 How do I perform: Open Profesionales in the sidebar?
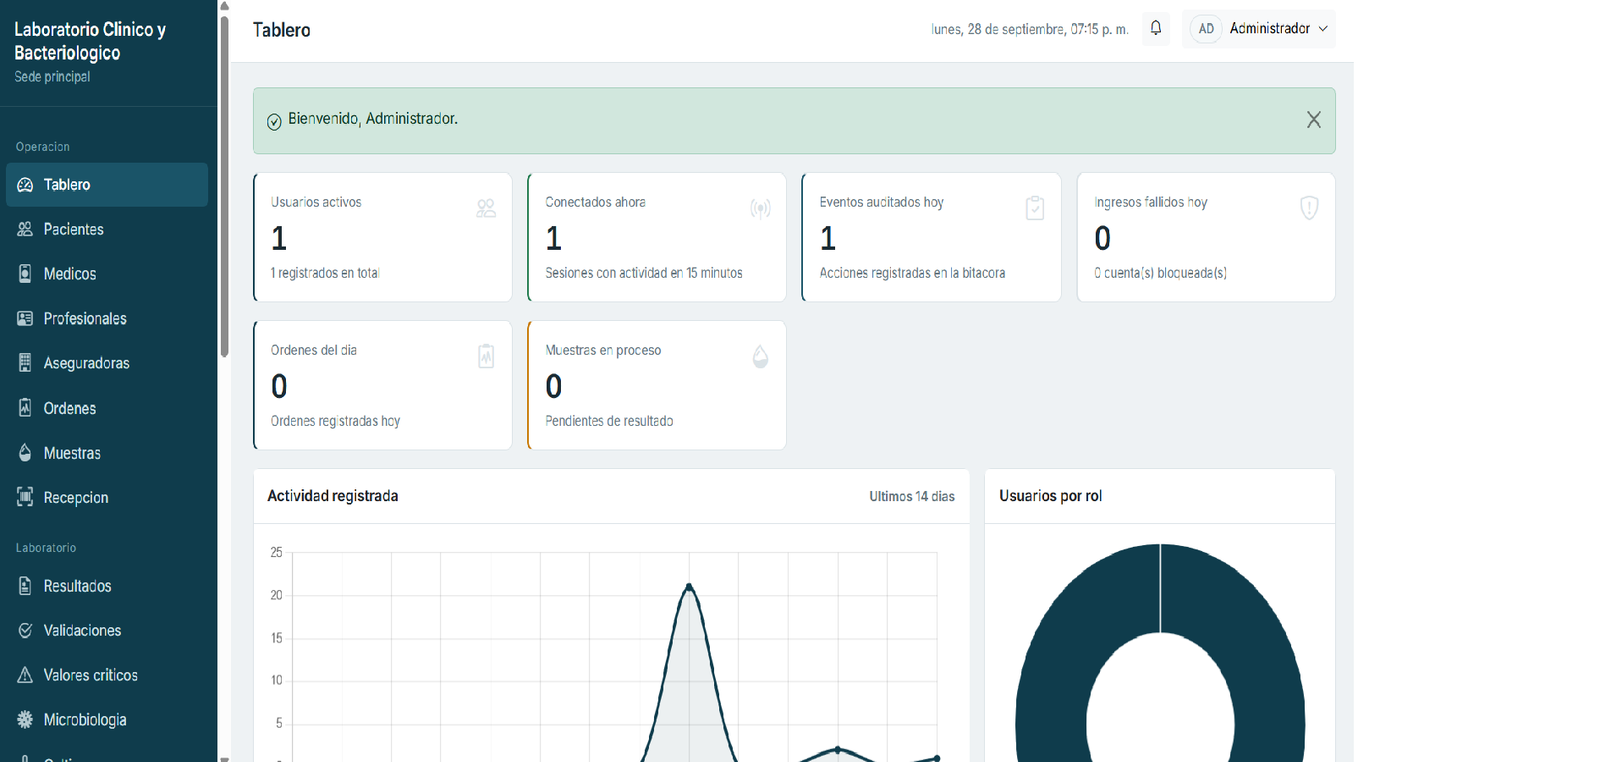[x=107, y=318]
